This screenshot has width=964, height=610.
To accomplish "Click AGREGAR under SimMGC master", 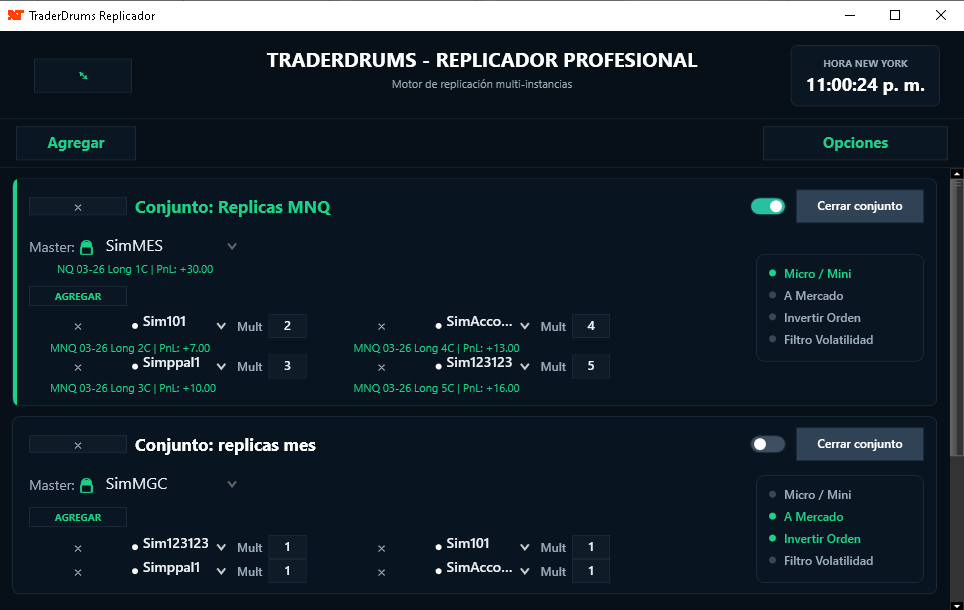I will point(78,517).
